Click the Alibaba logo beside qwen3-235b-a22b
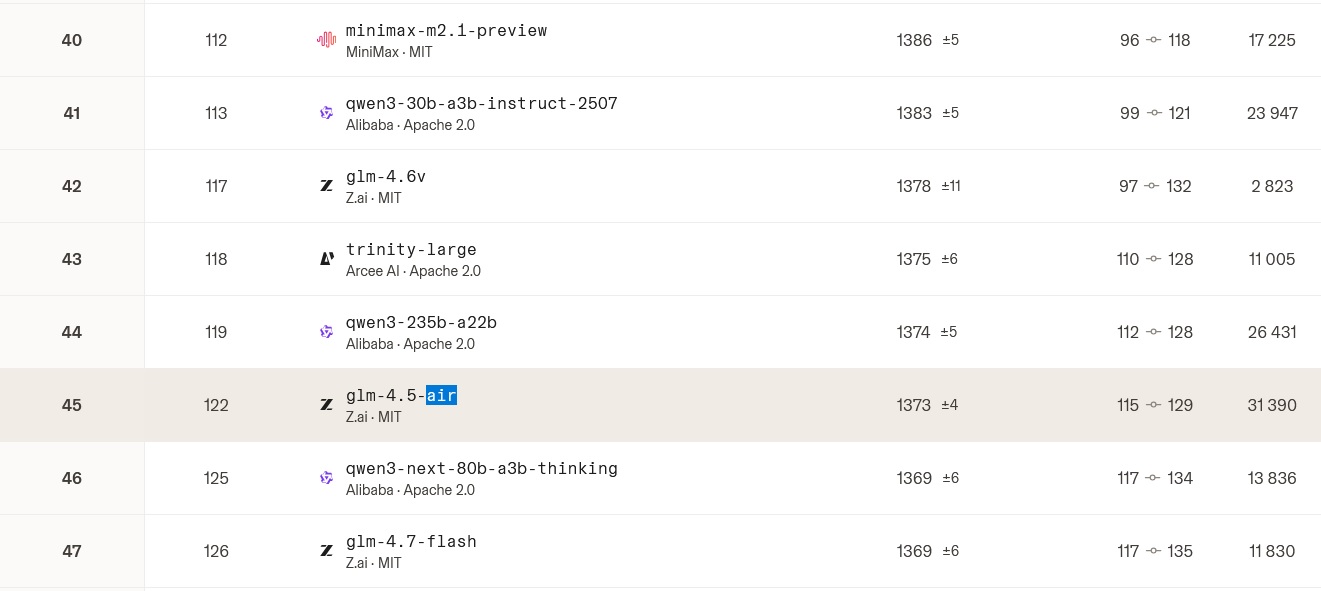Screen dimensions: 1321x591 click(x=326, y=332)
